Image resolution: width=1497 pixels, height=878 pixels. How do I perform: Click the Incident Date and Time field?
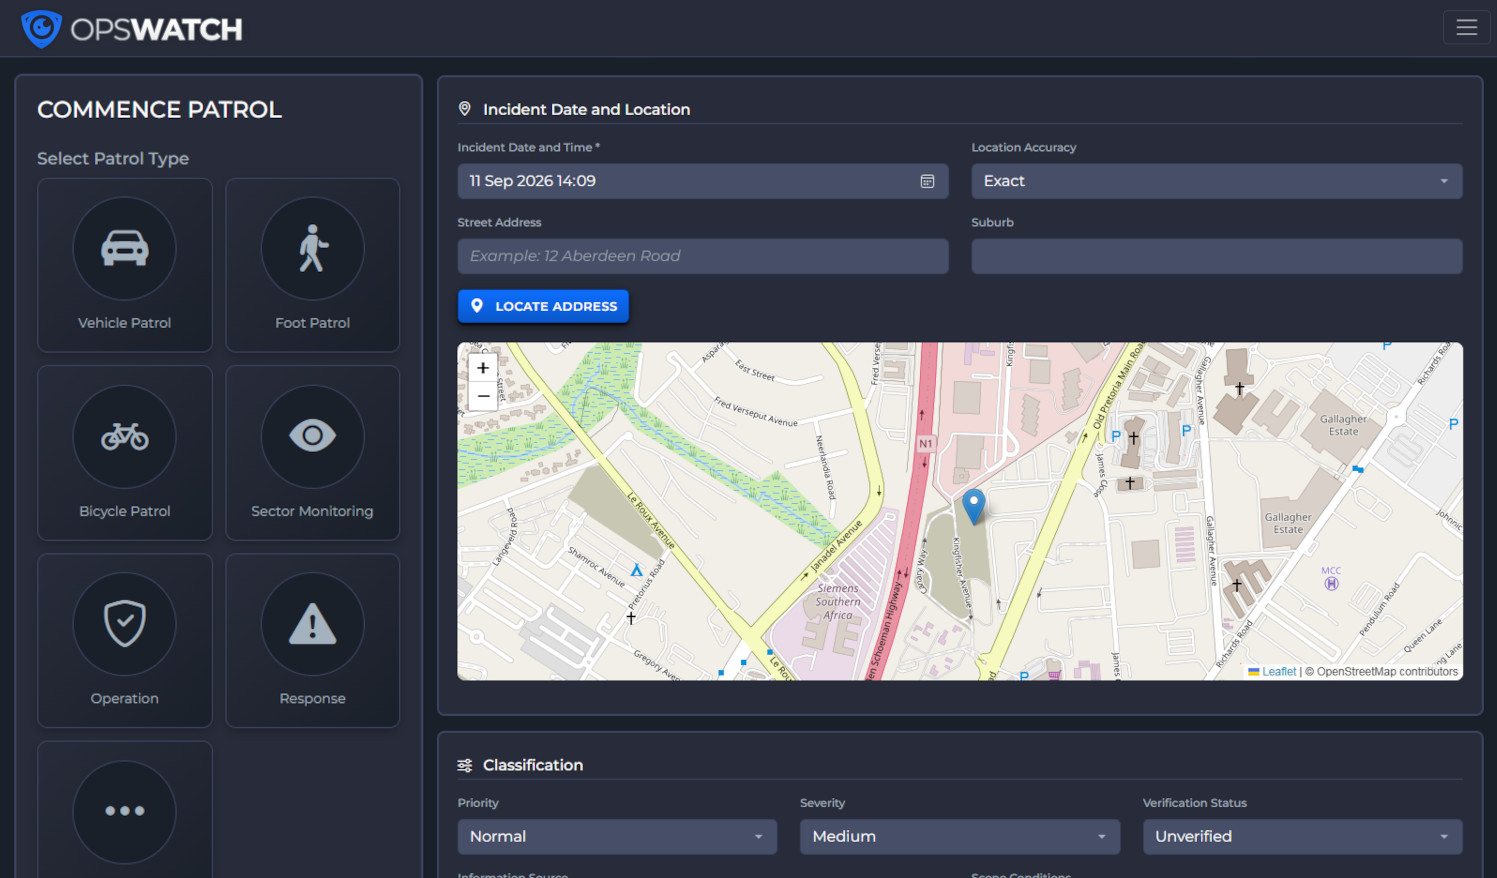coord(703,181)
